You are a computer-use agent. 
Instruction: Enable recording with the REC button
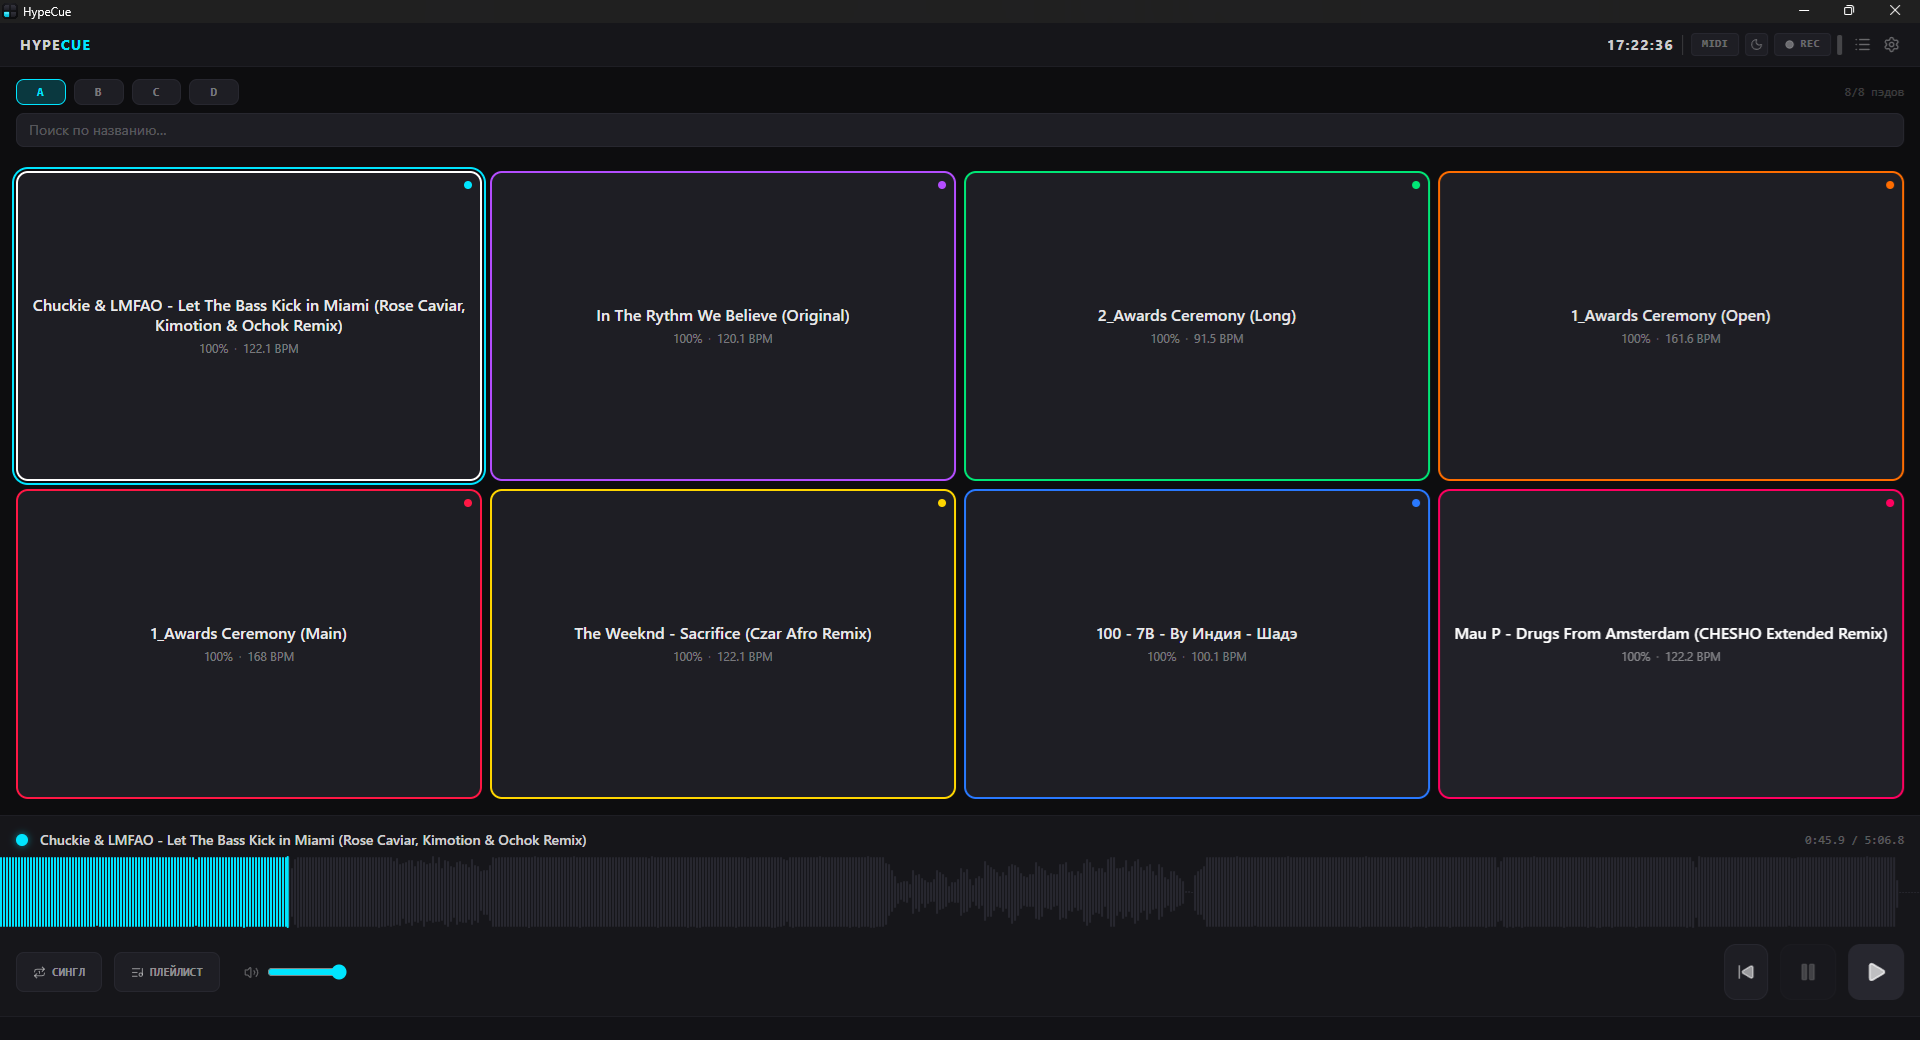tap(1802, 44)
